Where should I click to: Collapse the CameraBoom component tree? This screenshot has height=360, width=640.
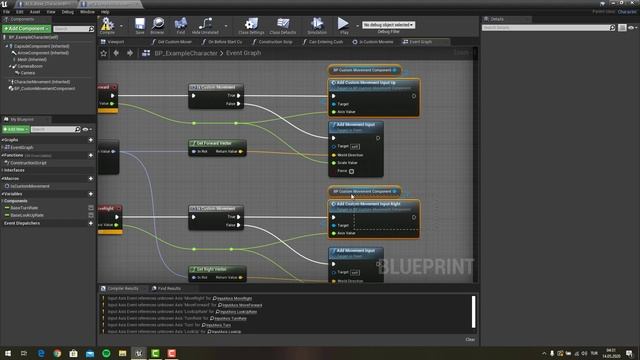point(10,66)
